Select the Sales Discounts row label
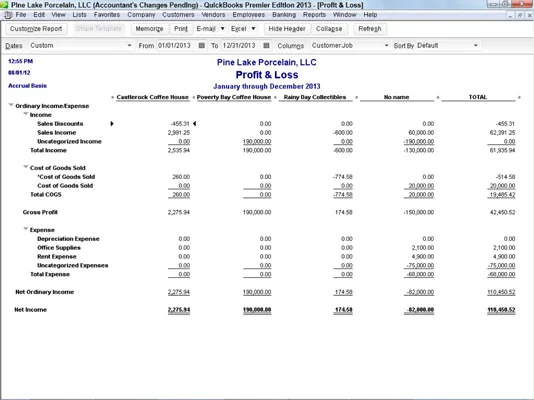This screenshot has width=534, height=400. [x=60, y=124]
